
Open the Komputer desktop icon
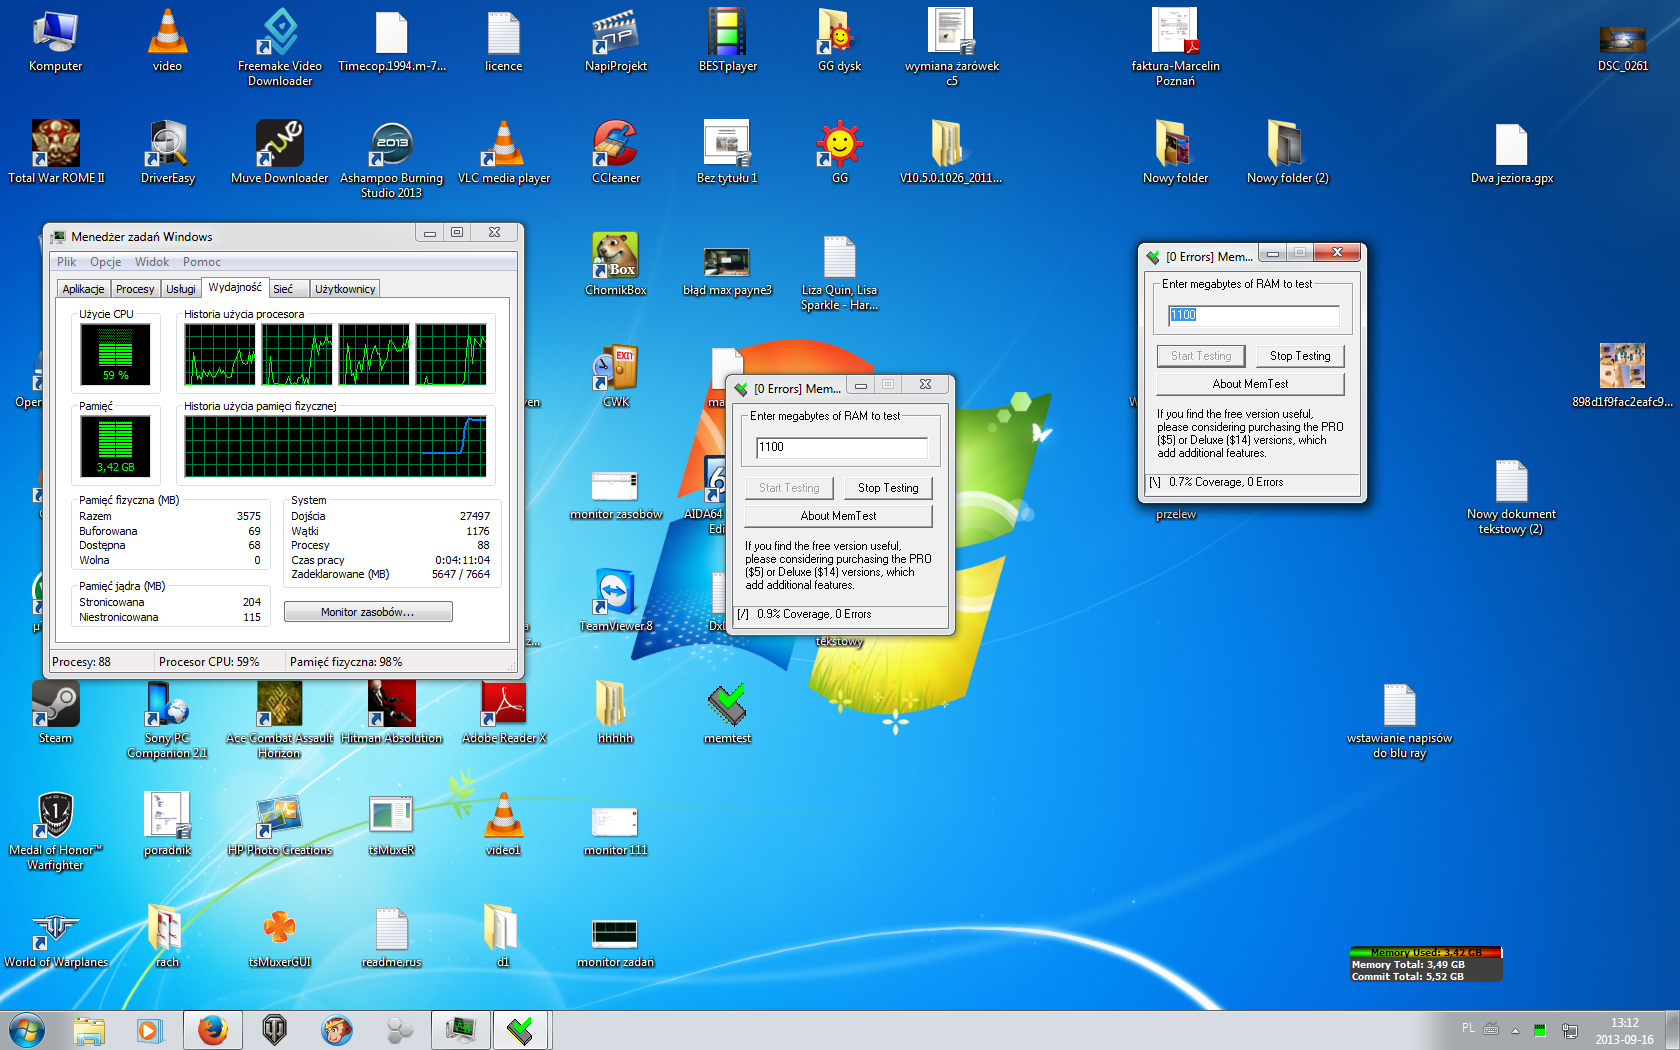pos(56,42)
